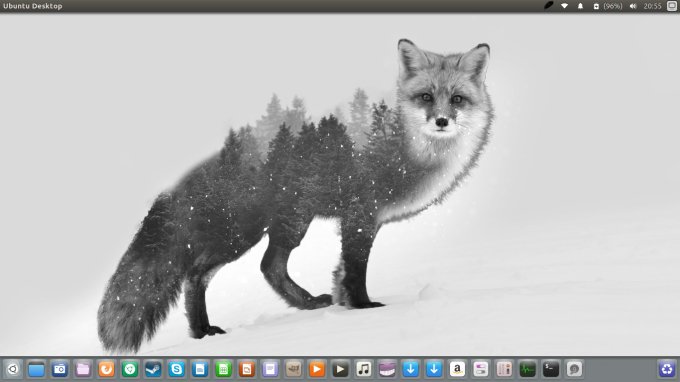Open the session menu icon at top-right corner
Screen dimensions: 680x382
tap(672, 6)
